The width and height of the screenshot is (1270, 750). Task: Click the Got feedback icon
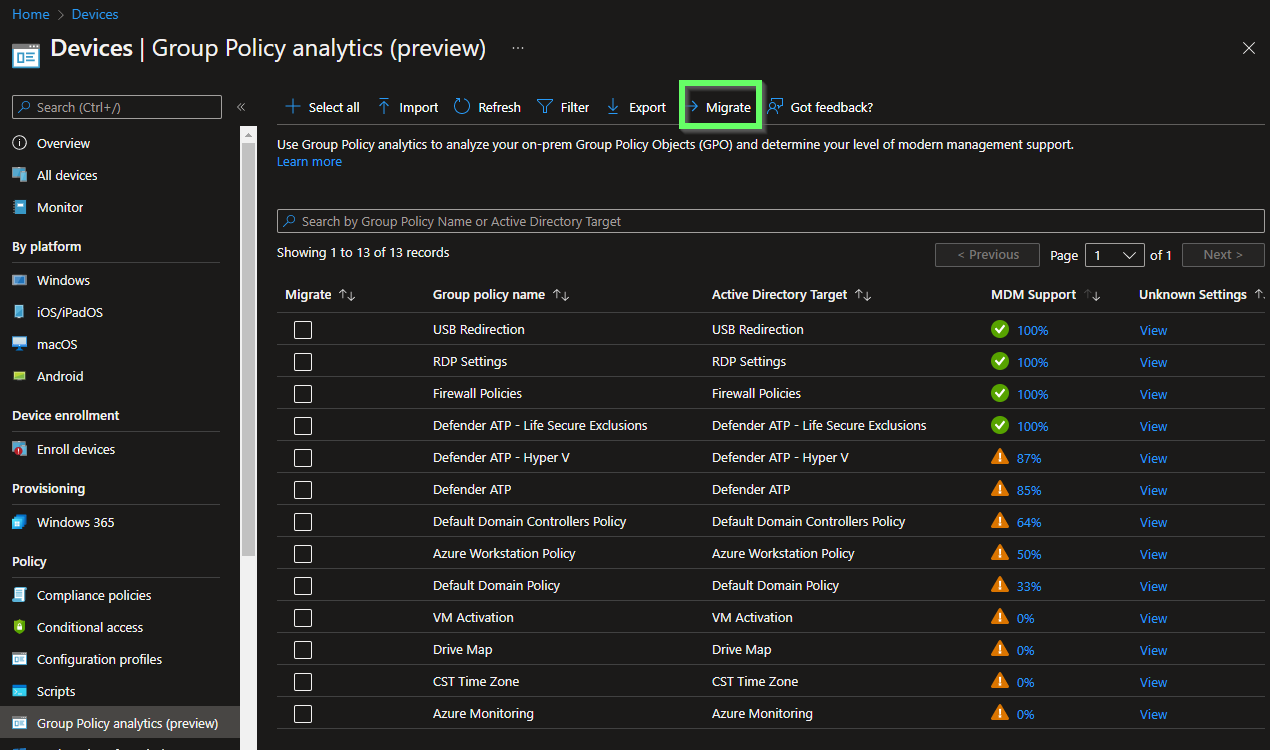775,107
